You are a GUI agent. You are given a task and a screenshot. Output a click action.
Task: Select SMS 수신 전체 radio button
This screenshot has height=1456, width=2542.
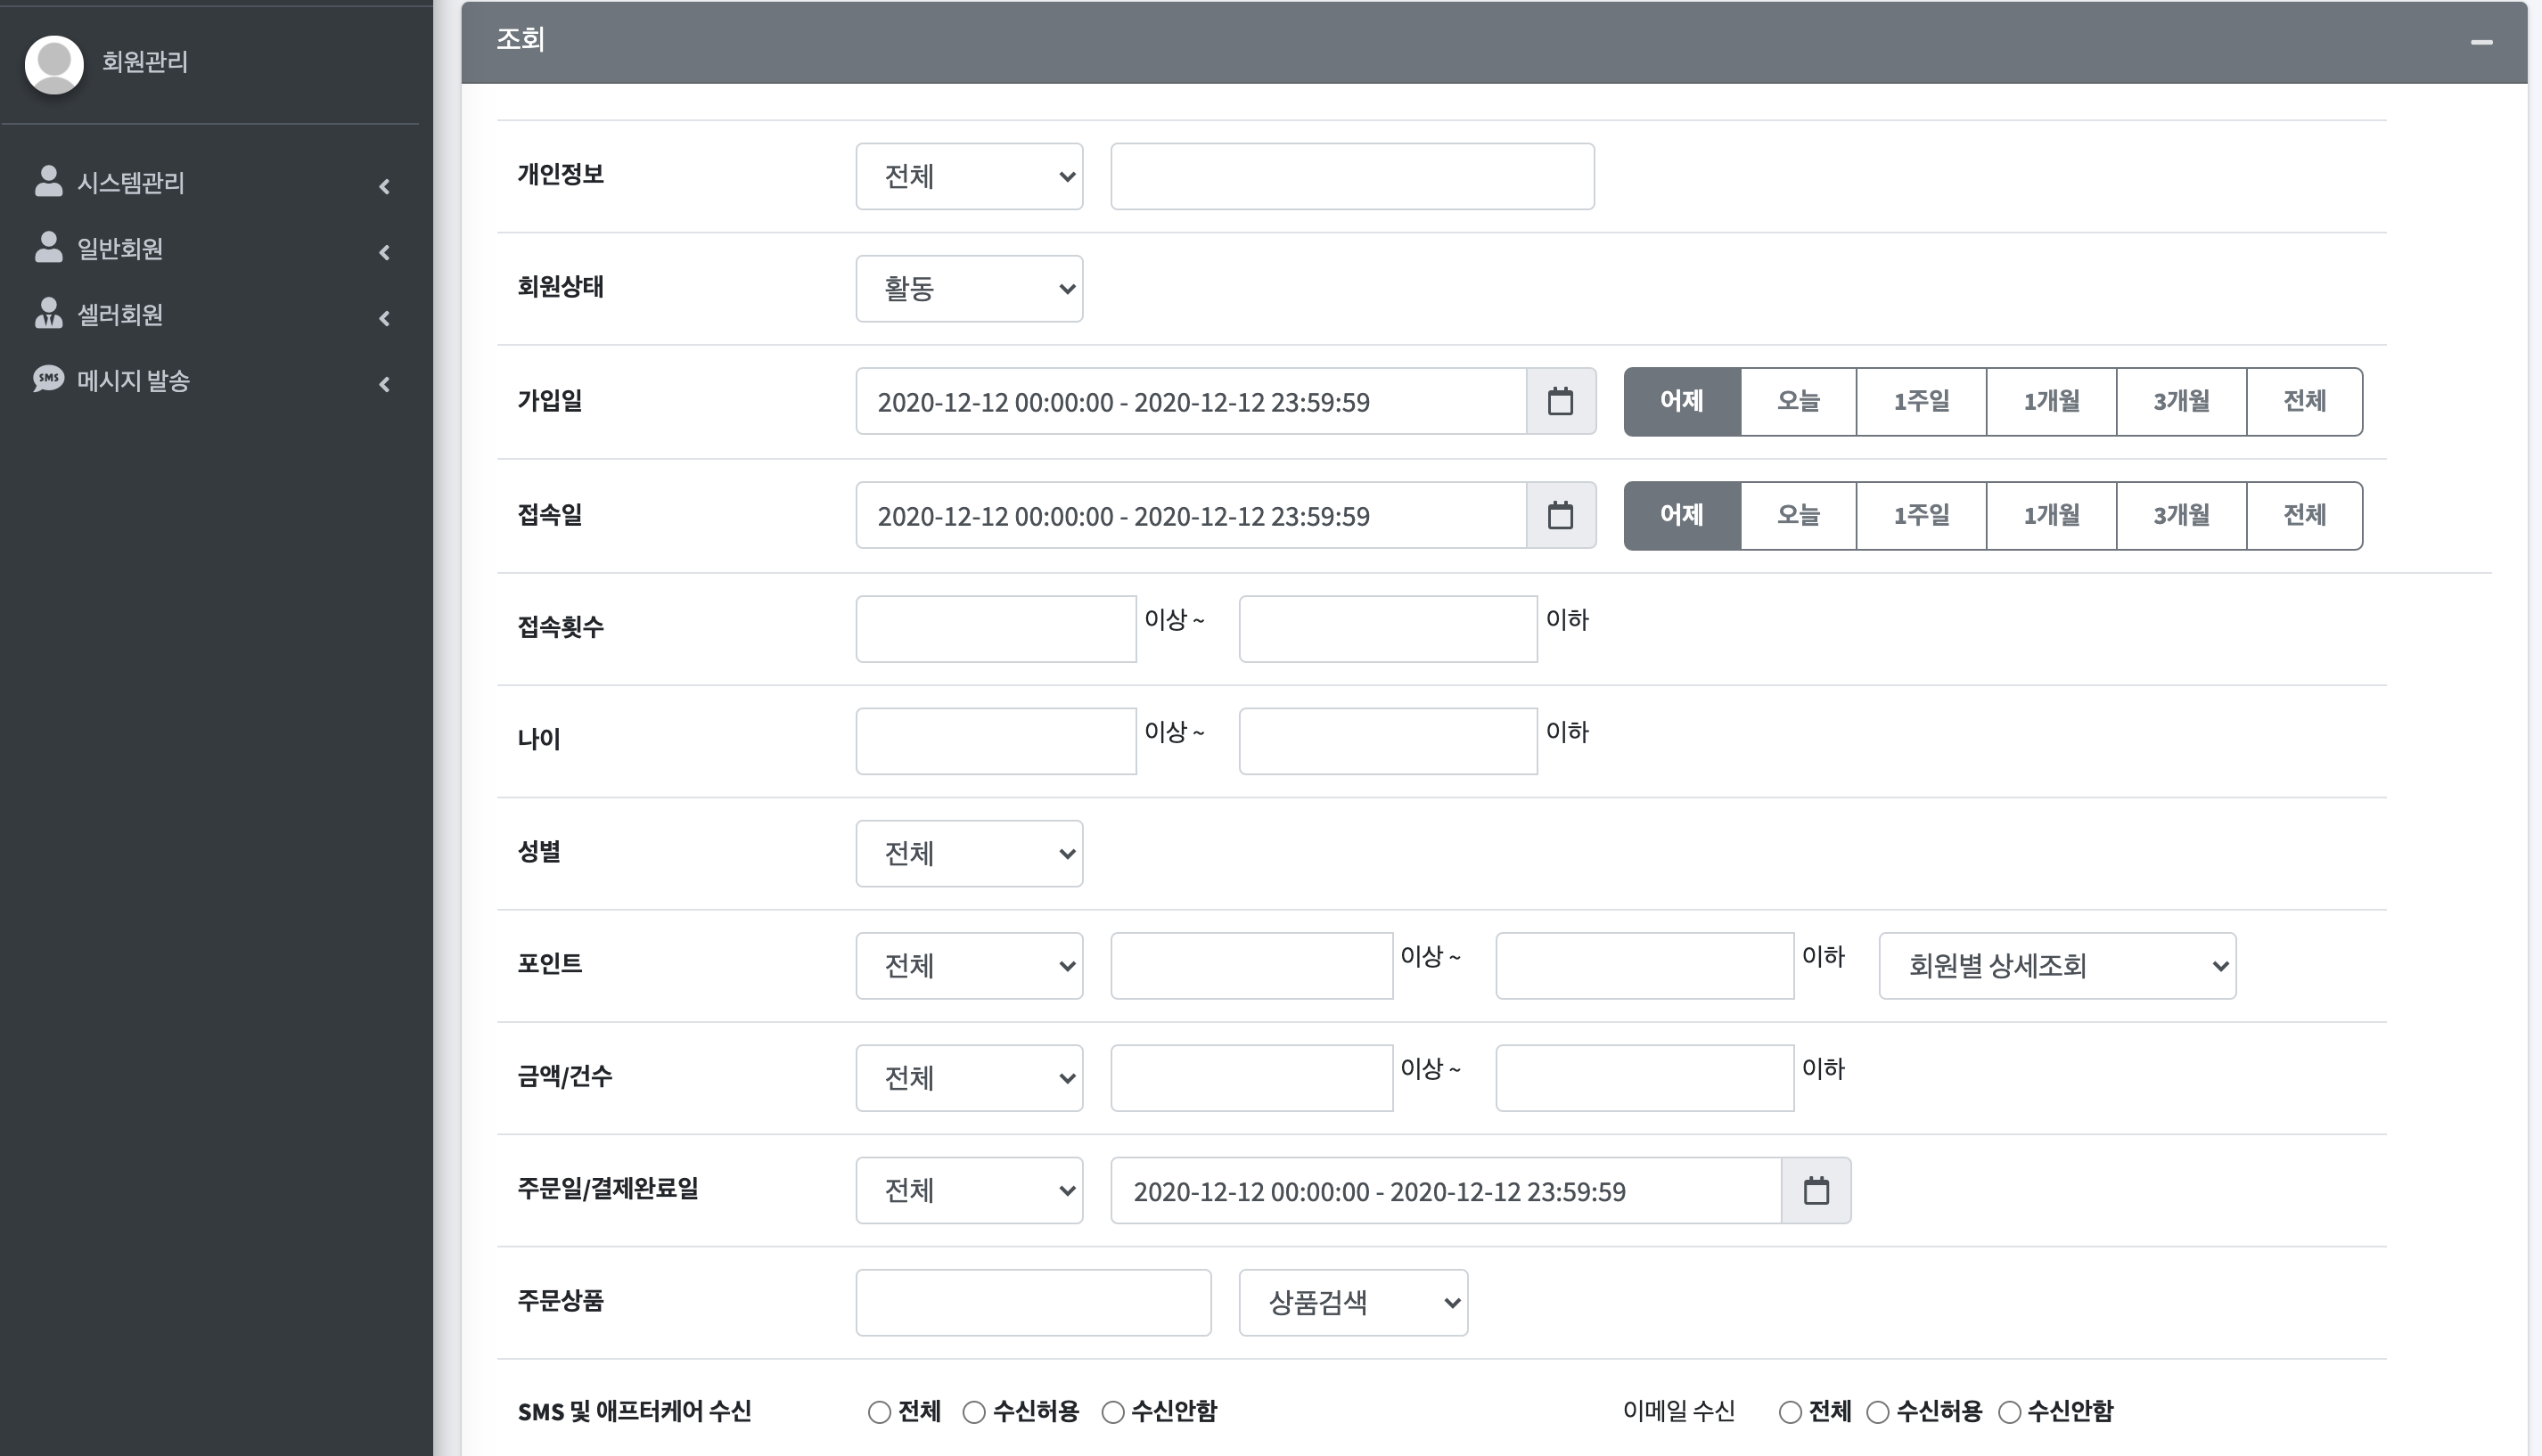(x=879, y=1412)
